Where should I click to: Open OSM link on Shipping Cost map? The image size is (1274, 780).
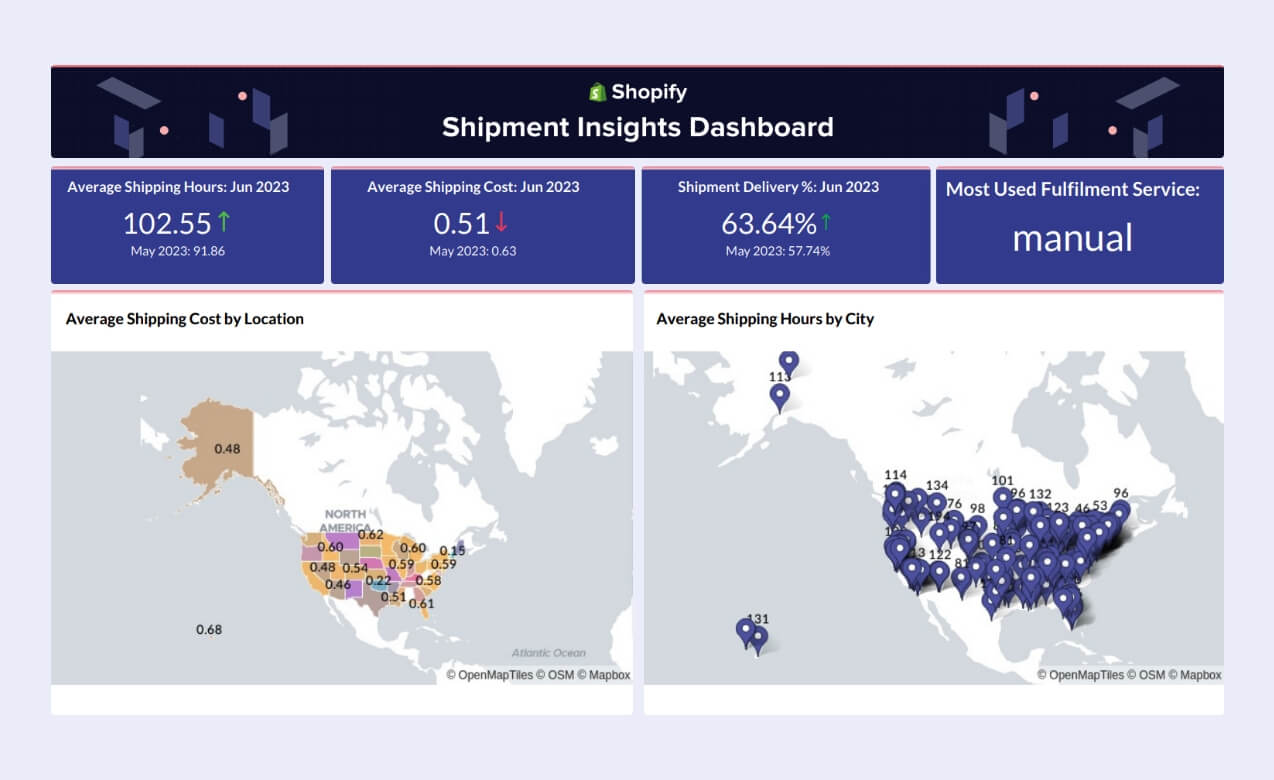[555, 675]
